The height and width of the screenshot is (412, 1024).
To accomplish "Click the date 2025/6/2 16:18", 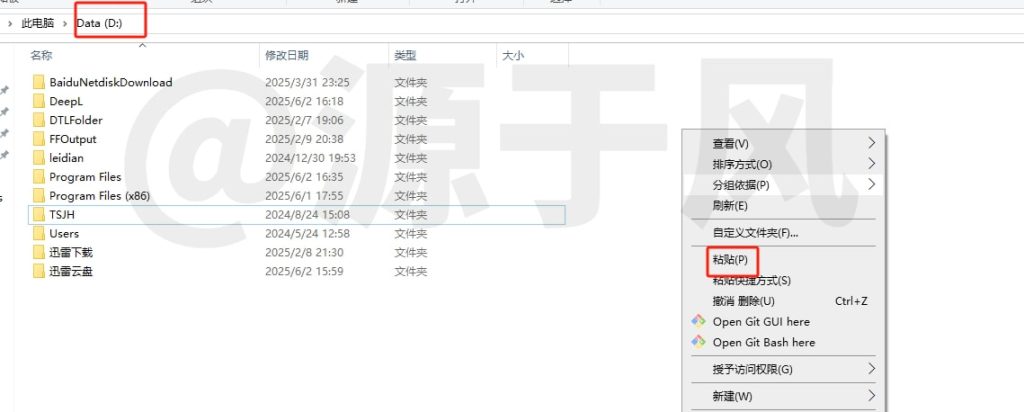I will tap(304, 101).
